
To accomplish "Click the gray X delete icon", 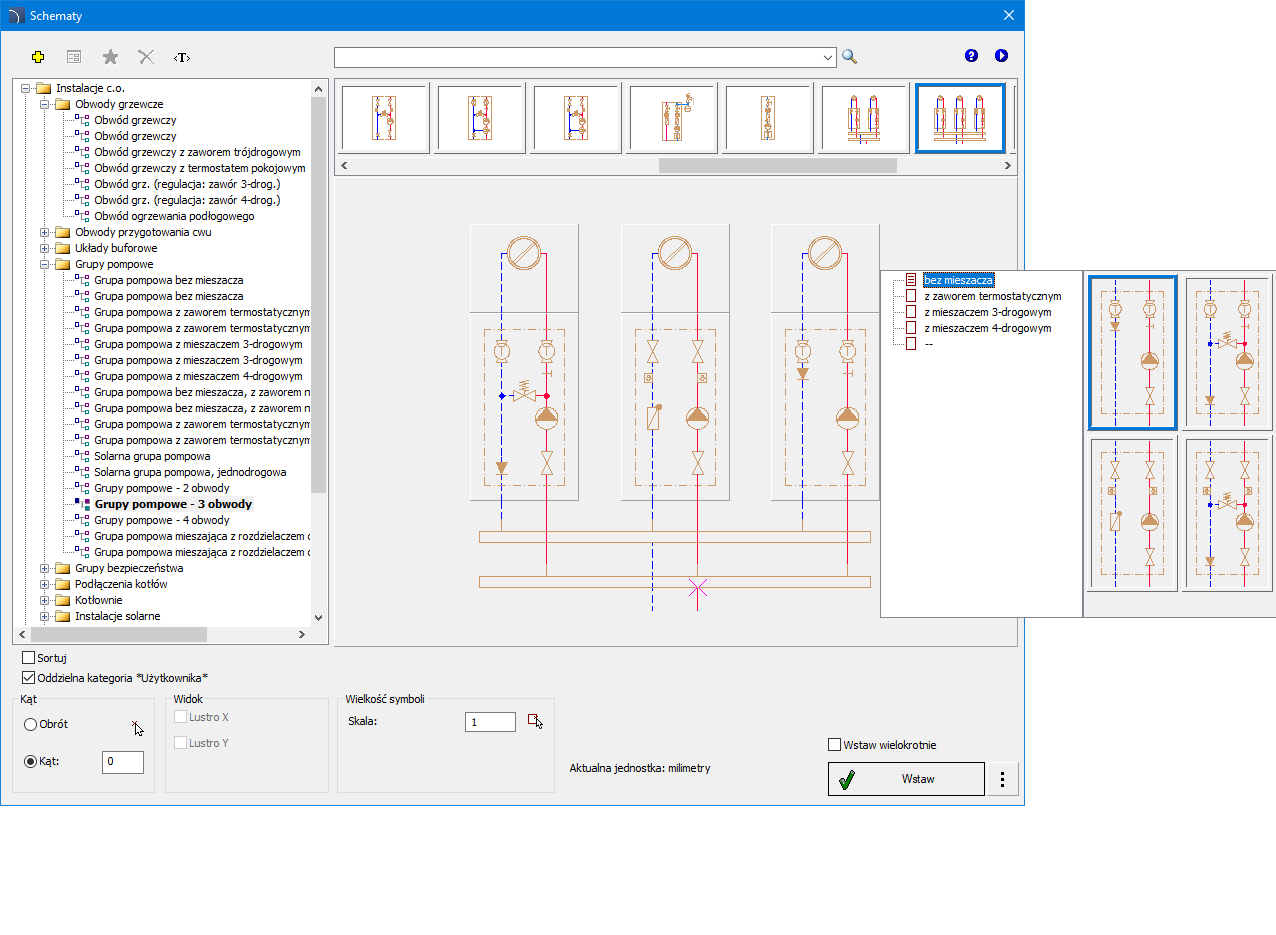I will point(146,57).
